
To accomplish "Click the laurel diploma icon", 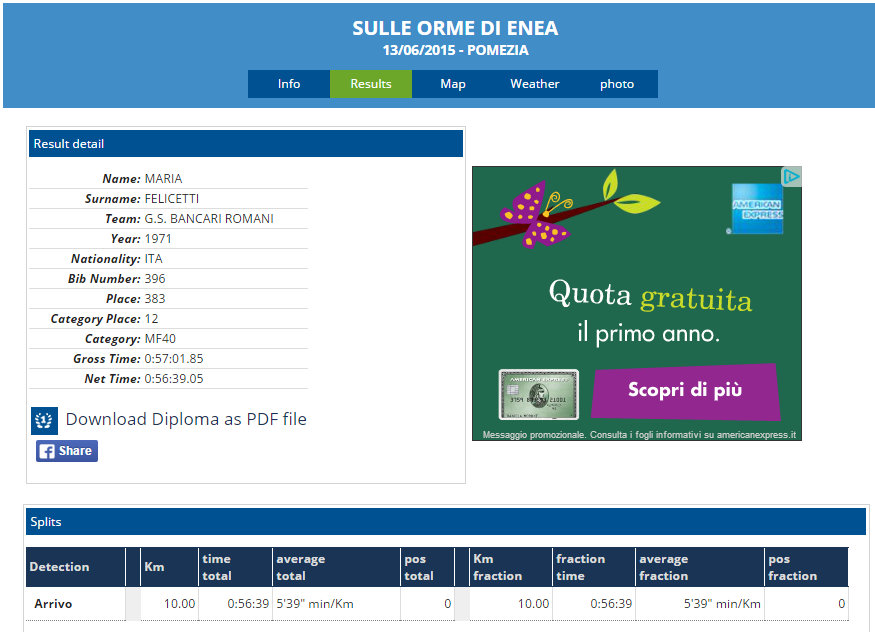I will 44,420.
